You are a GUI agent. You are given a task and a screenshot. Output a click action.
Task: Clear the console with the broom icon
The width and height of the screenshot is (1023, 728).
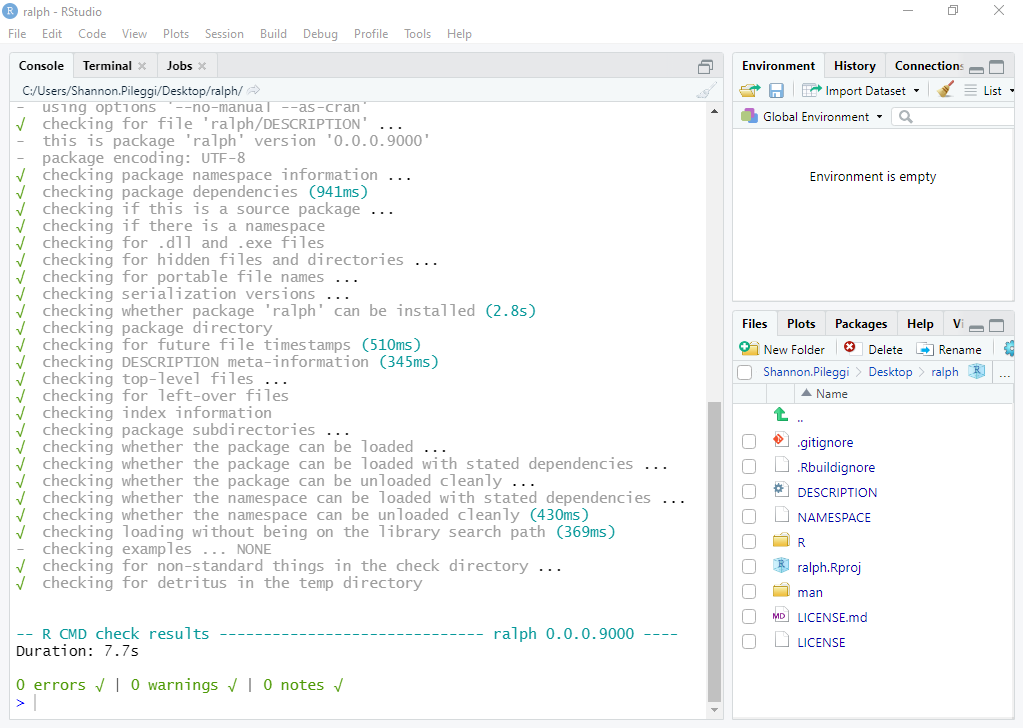tap(707, 91)
